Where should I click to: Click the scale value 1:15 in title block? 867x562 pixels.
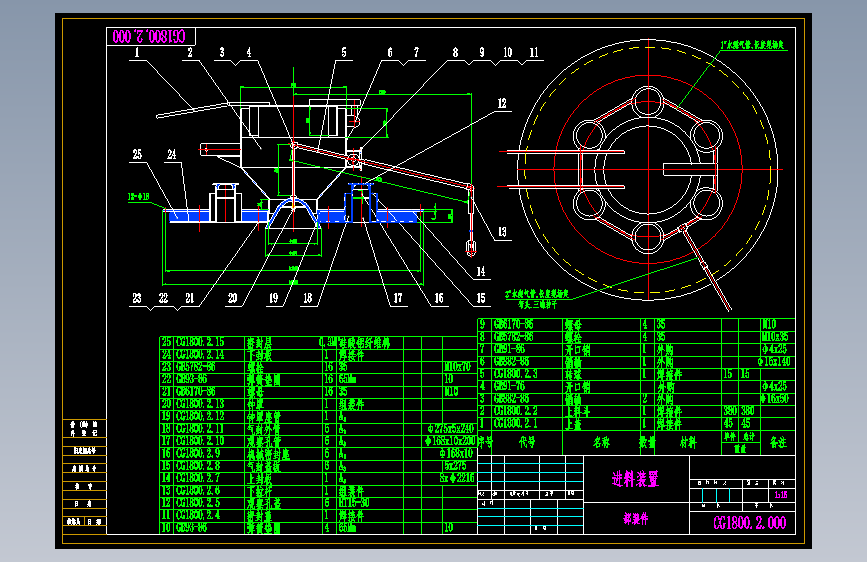[781, 495]
